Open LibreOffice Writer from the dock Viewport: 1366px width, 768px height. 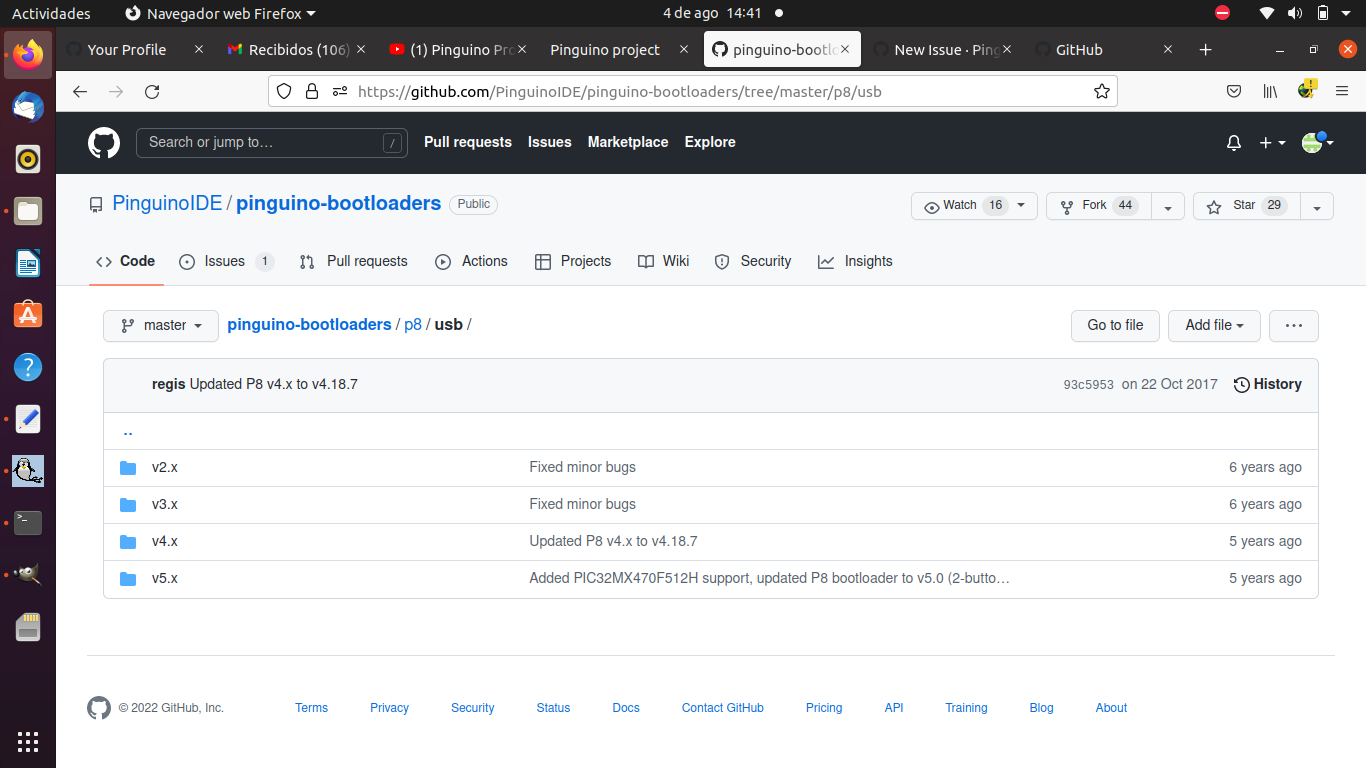pyautogui.click(x=28, y=262)
